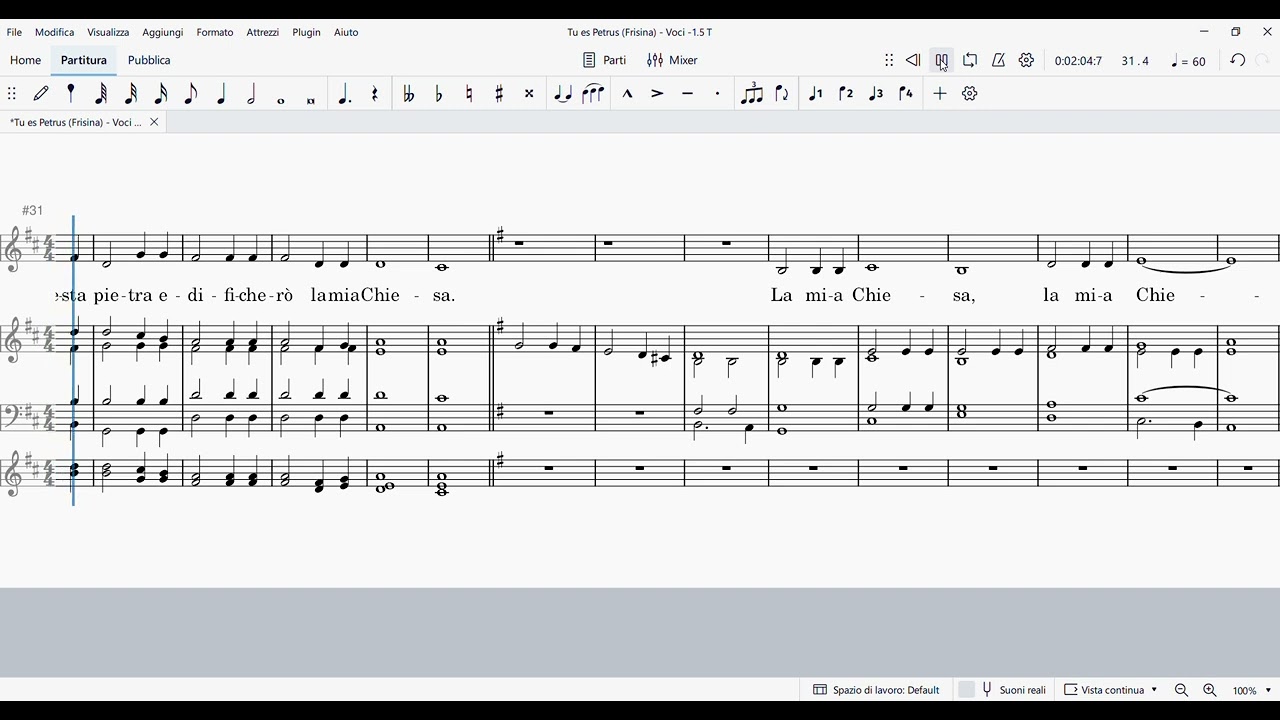The image size is (1280, 720).
Task: Add accent articulation
Action: (x=657, y=94)
